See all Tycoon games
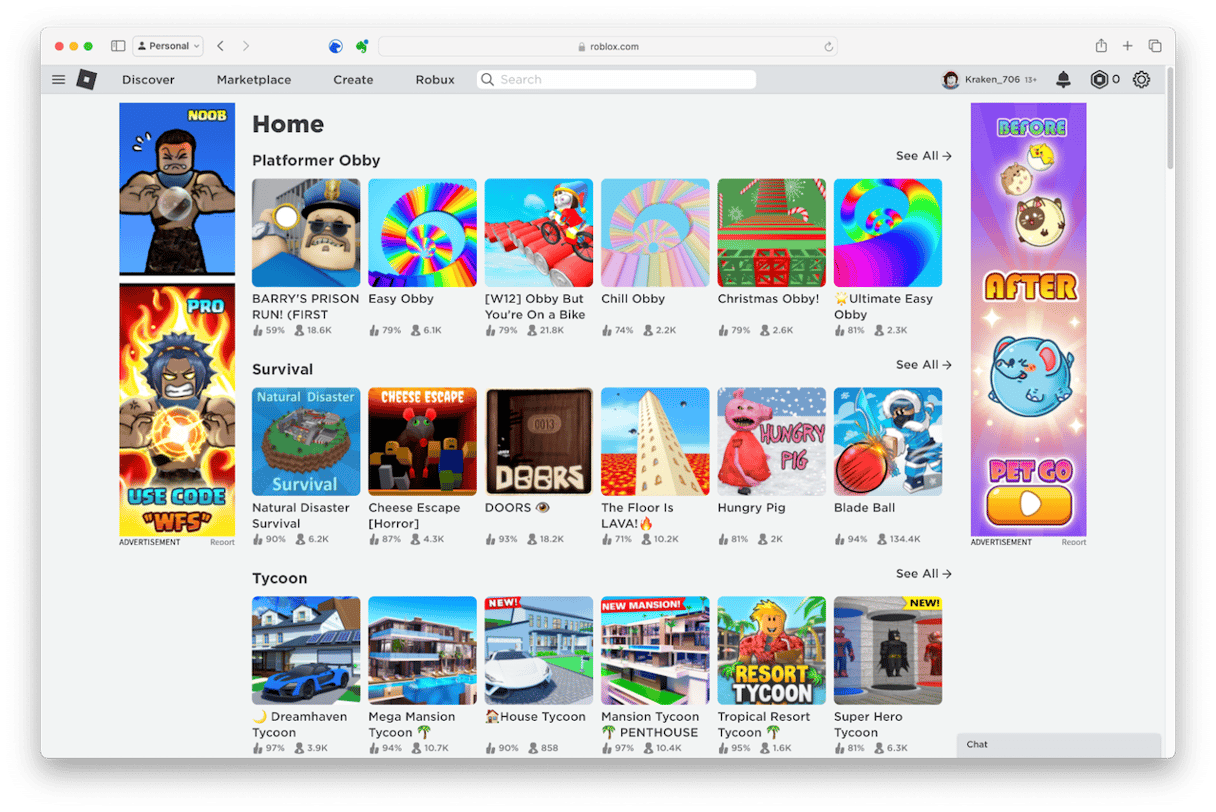Image resolution: width=1216 pixels, height=812 pixels. pos(924,574)
